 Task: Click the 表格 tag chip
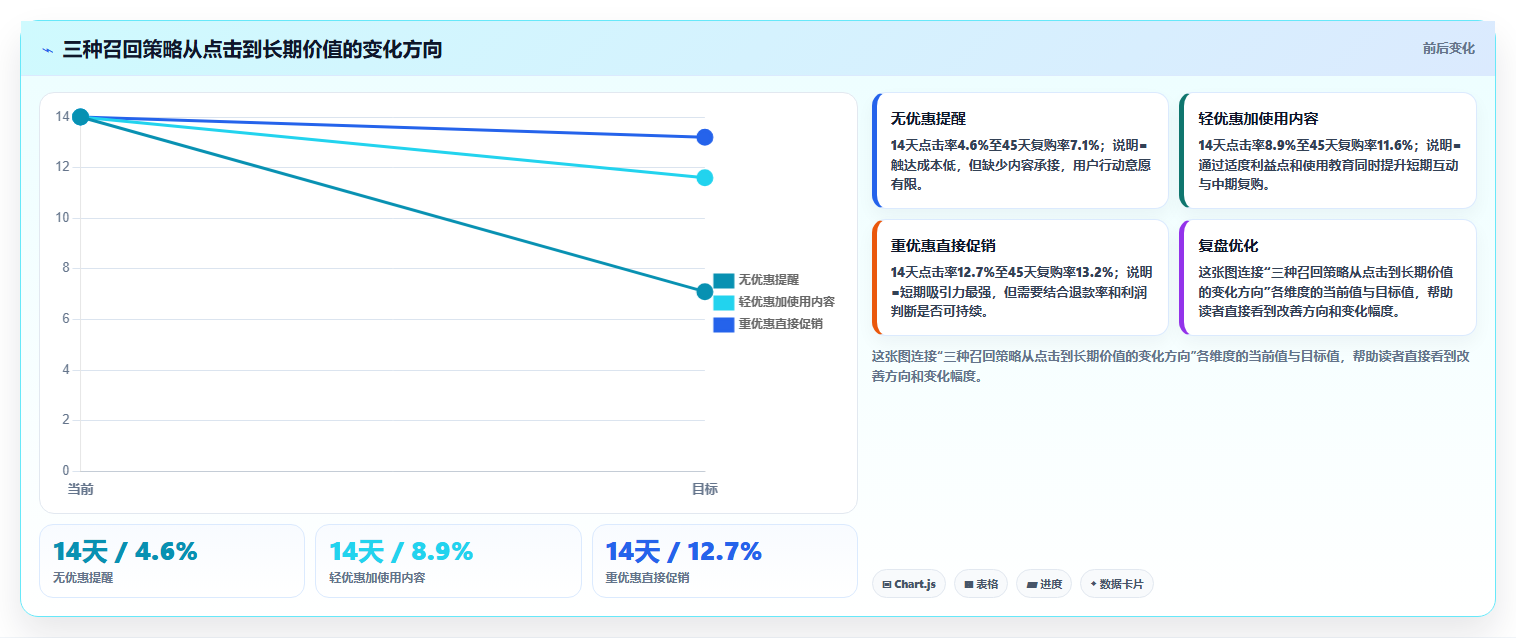[980, 584]
